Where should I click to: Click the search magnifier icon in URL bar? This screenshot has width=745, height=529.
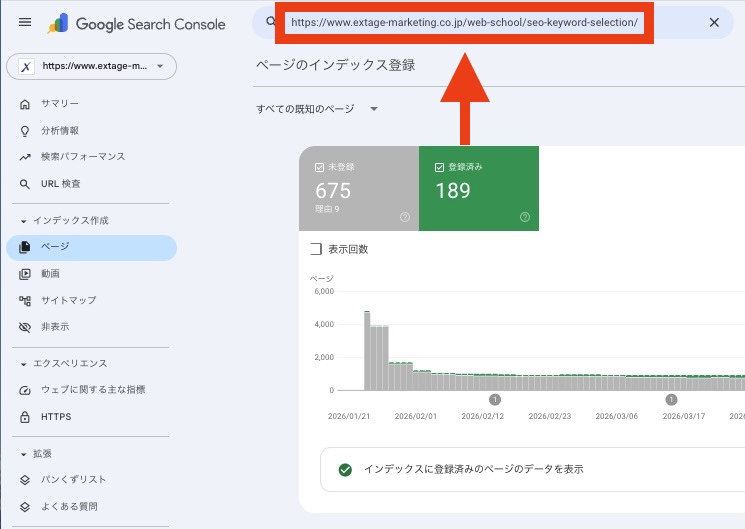click(270, 21)
